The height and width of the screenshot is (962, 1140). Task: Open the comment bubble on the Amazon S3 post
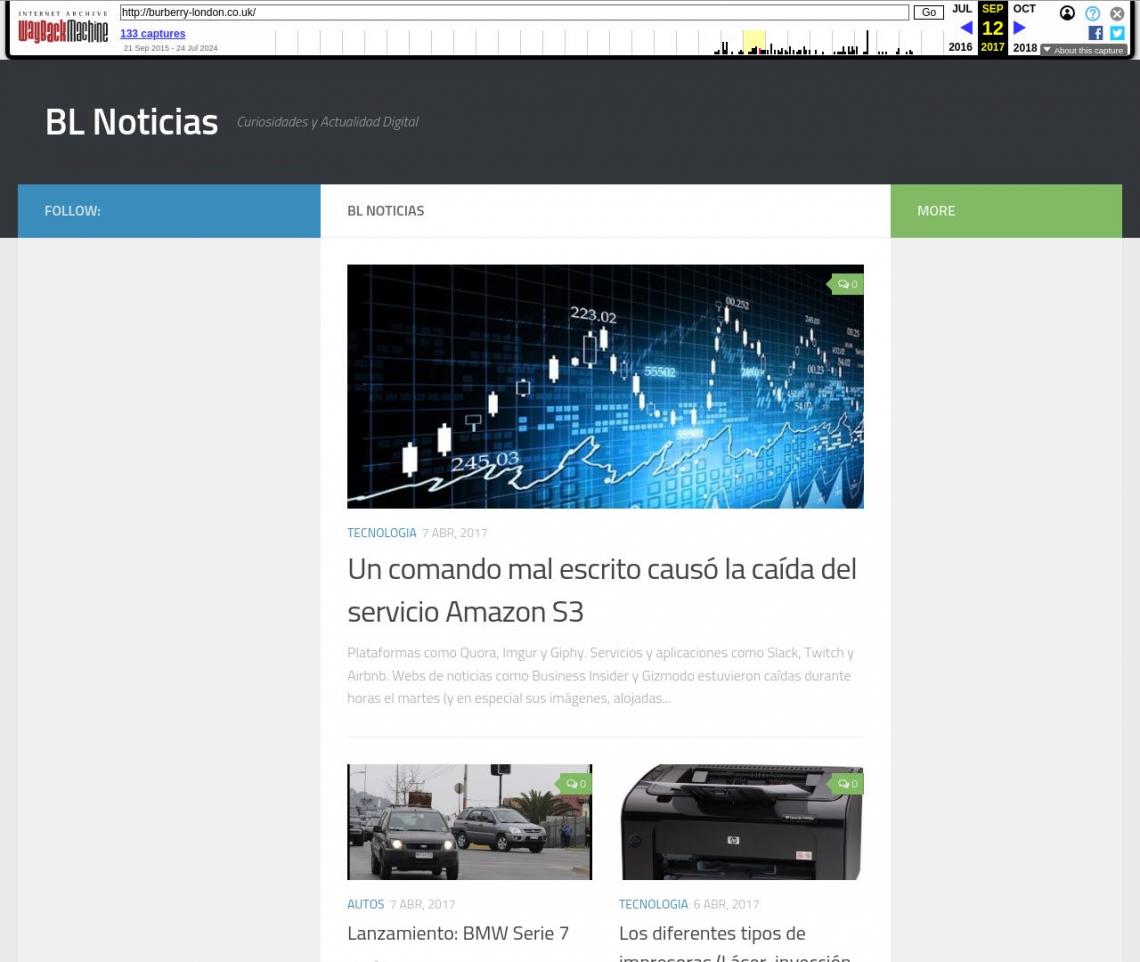847,284
